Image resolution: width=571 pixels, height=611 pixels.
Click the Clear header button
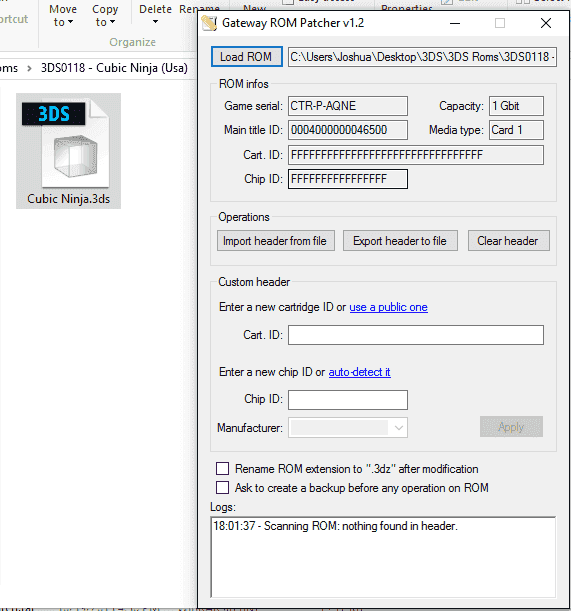(x=509, y=241)
